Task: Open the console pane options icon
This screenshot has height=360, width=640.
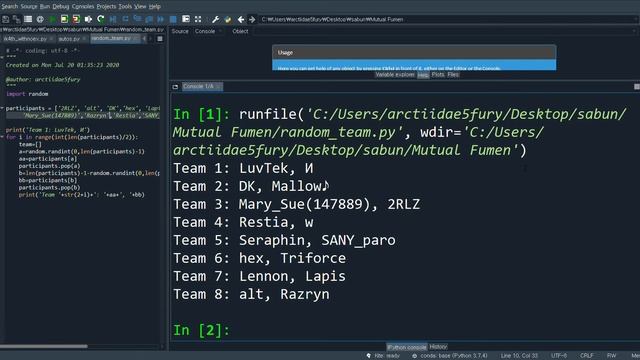Action: point(636,87)
